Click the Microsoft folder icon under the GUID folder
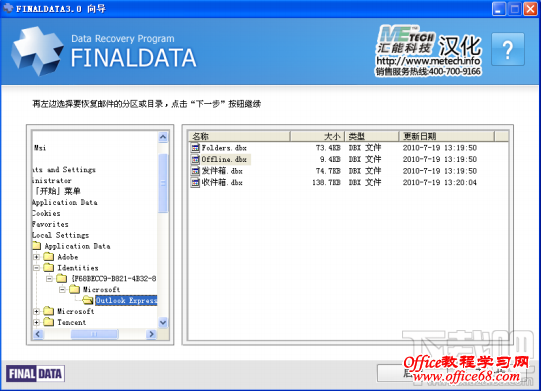This screenshot has width=542, height=391. point(74,289)
